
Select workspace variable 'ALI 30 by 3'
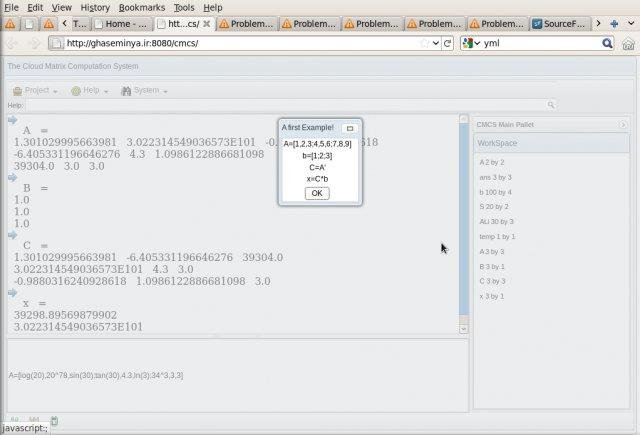[x=496, y=222]
